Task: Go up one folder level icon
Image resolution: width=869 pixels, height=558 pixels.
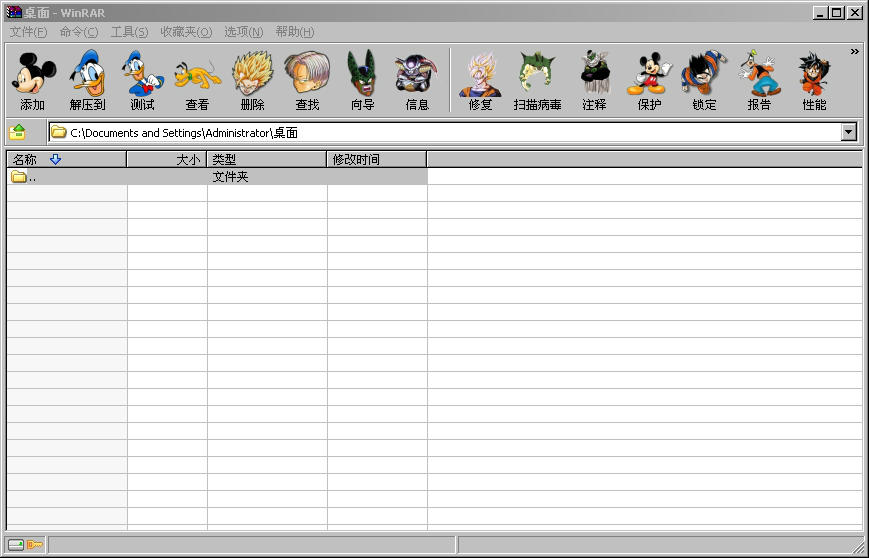Action: (18, 132)
